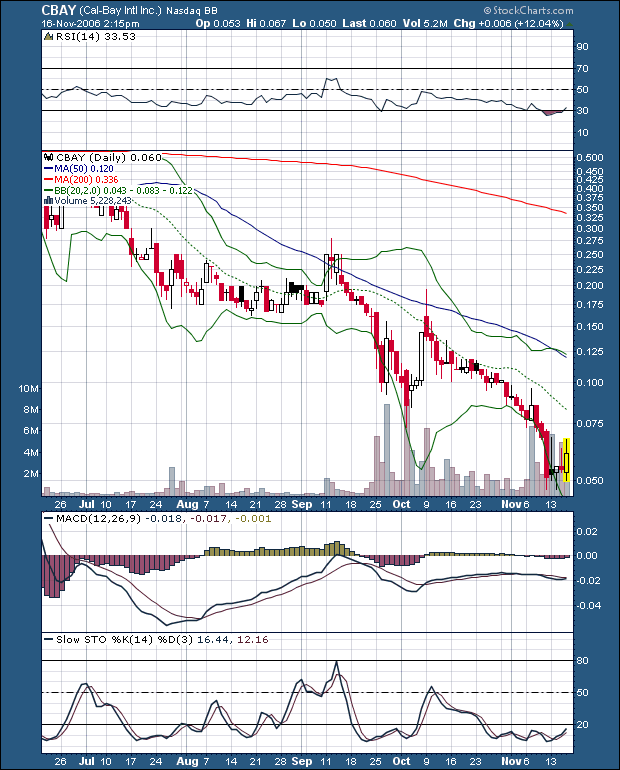Click the candlestick icon next to CBAY (Daily)
This screenshot has height=770, width=620.
pyautogui.click(x=48, y=157)
